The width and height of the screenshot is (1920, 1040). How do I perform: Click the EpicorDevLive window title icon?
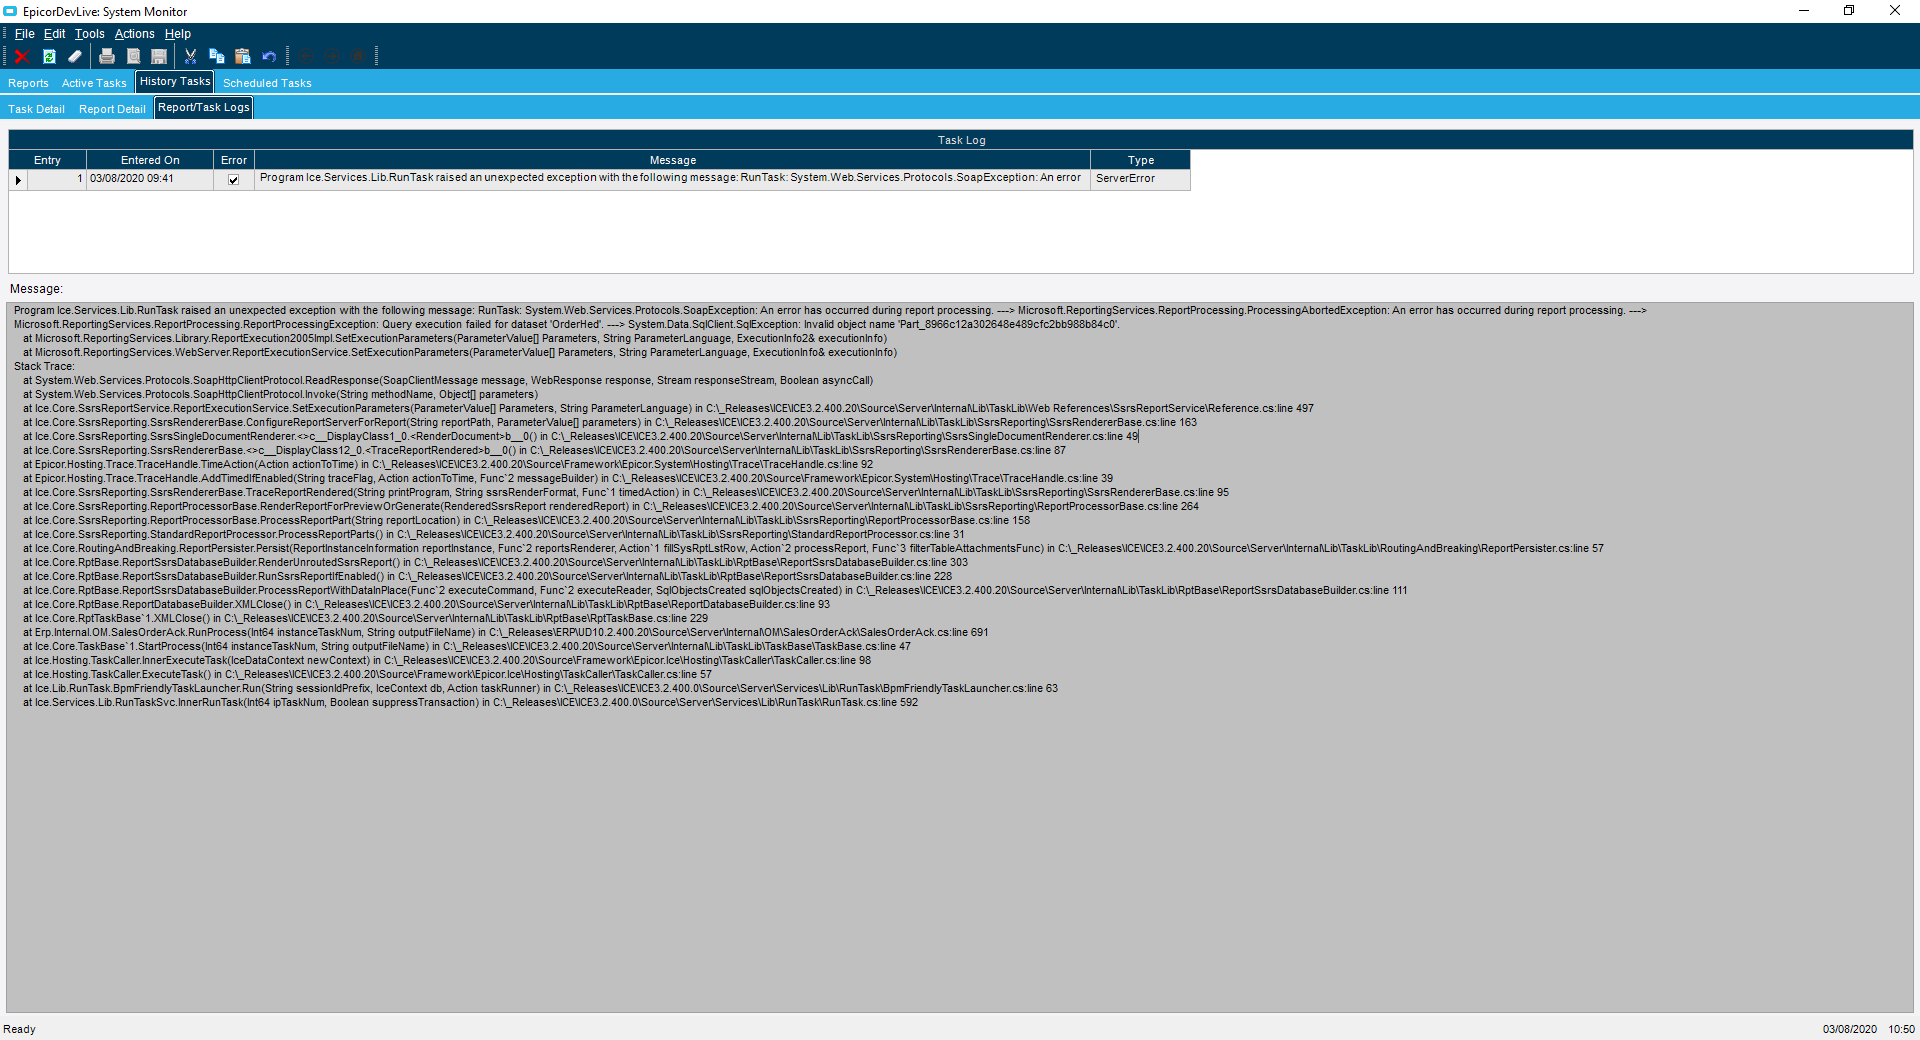click(x=10, y=11)
